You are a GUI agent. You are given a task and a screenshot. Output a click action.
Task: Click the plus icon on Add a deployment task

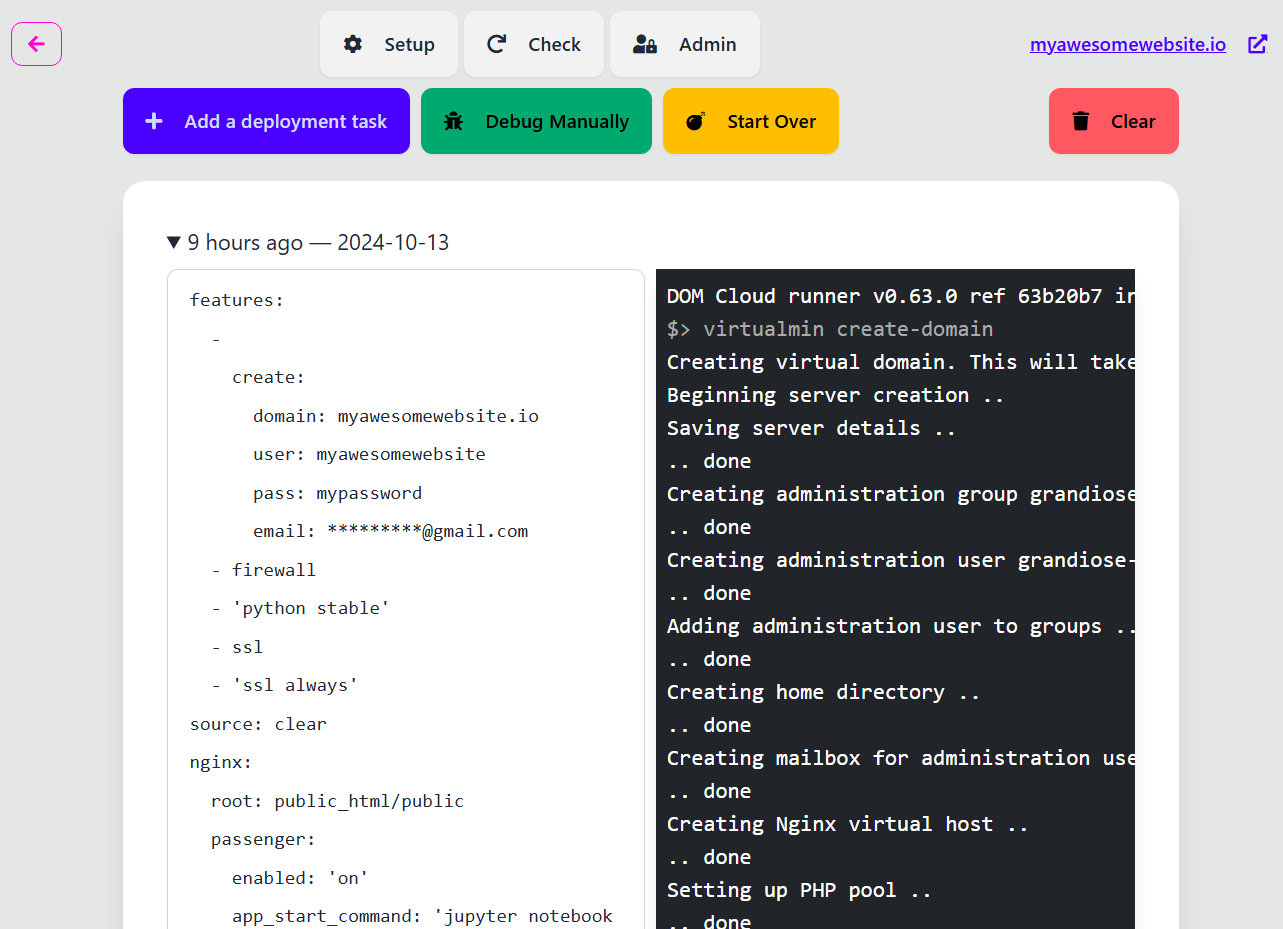coord(154,121)
